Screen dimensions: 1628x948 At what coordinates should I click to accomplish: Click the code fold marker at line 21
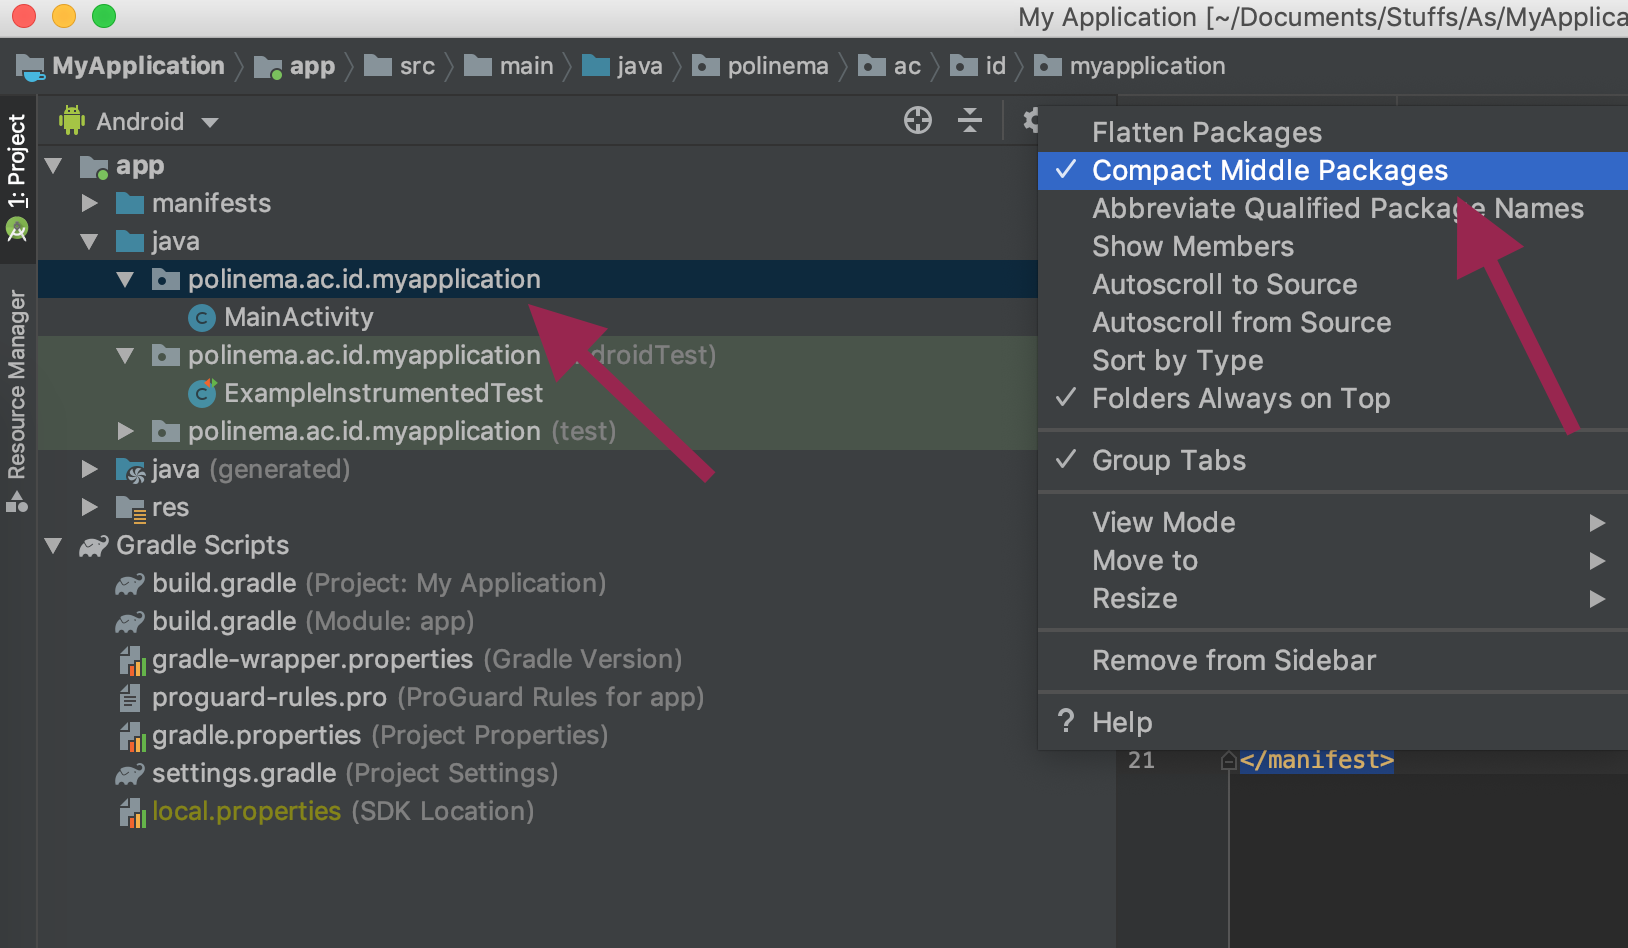tap(1229, 761)
